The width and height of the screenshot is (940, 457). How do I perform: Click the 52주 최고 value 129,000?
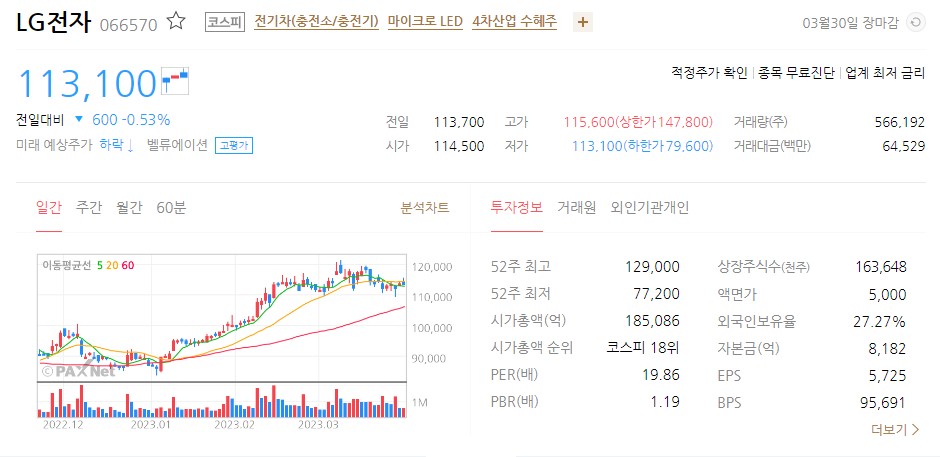pyautogui.click(x=652, y=266)
